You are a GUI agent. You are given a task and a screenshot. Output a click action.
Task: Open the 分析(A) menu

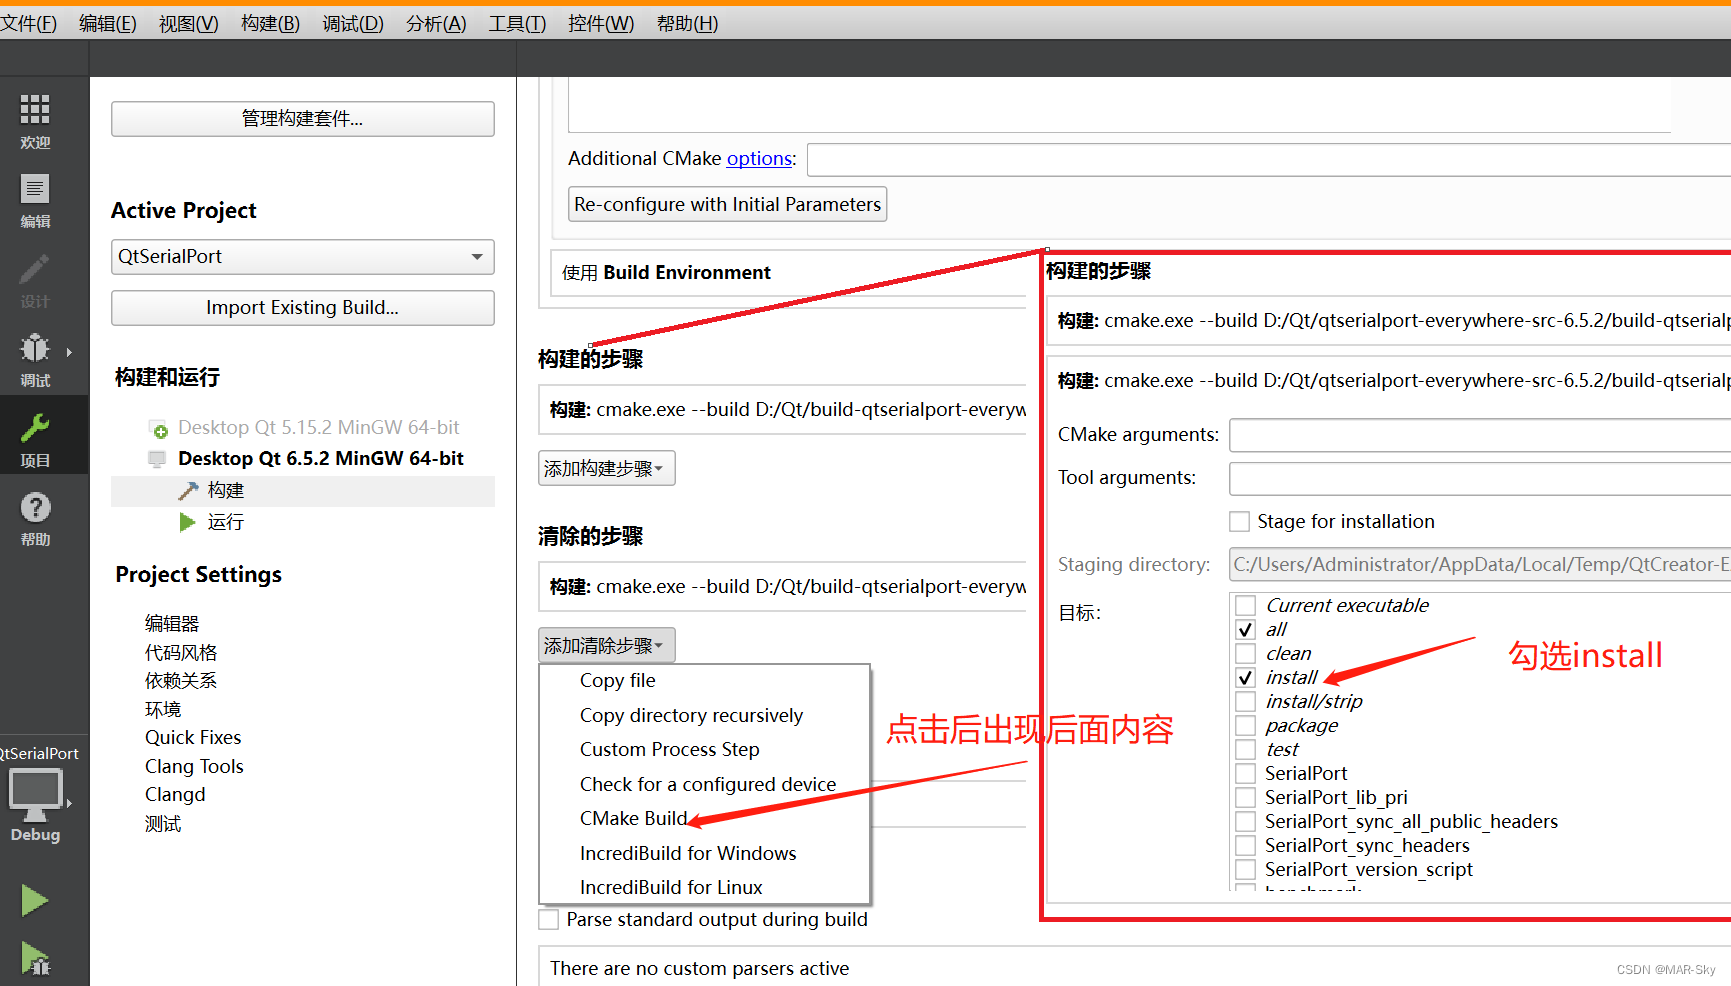point(436,23)
